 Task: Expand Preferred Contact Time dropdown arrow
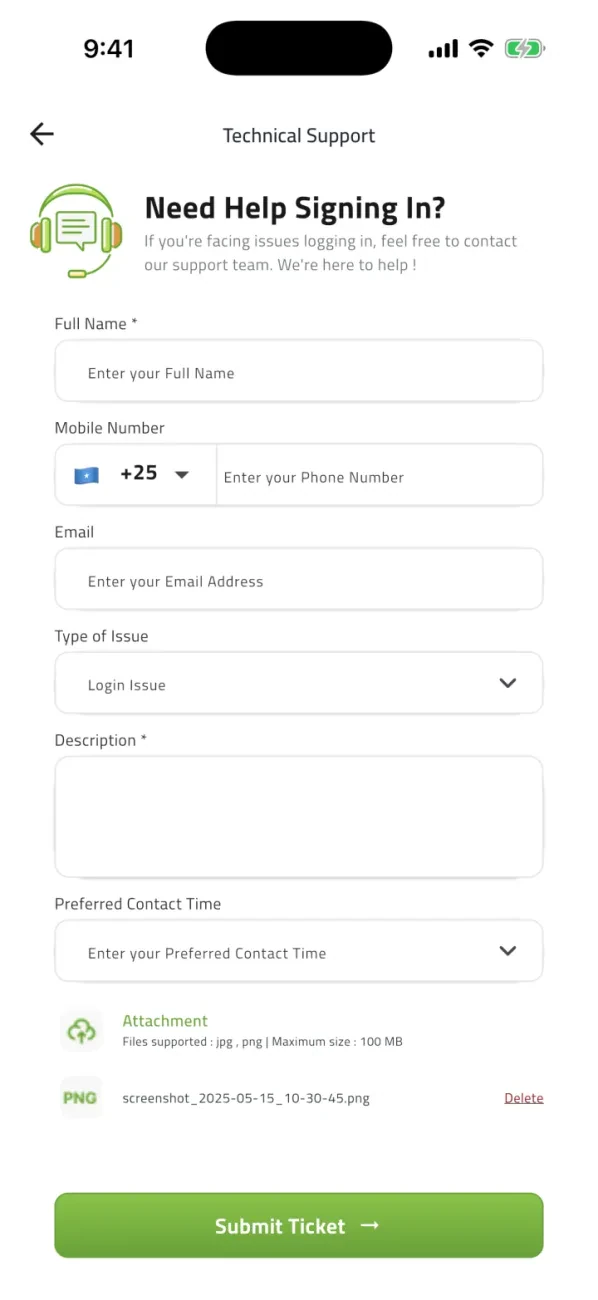click(508, 951)
